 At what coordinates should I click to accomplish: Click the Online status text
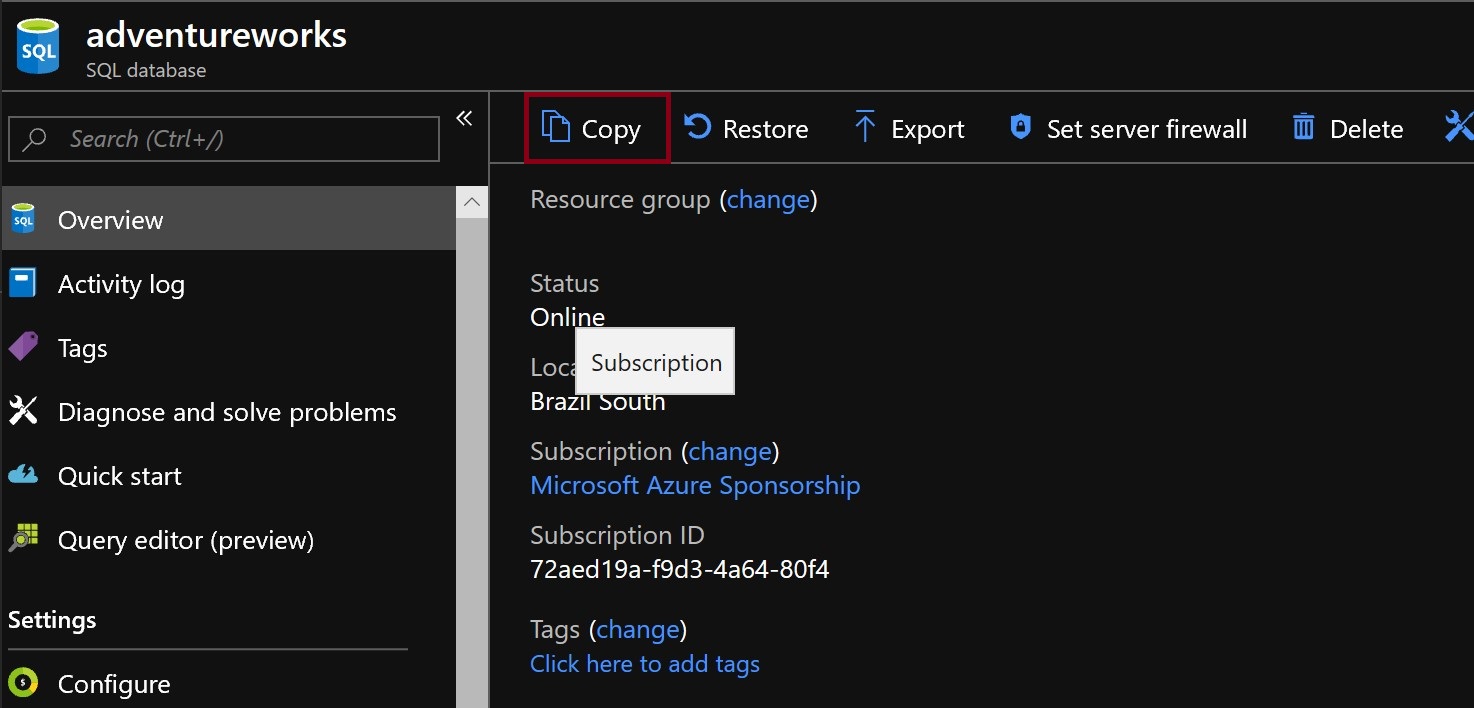pos(567,318)
